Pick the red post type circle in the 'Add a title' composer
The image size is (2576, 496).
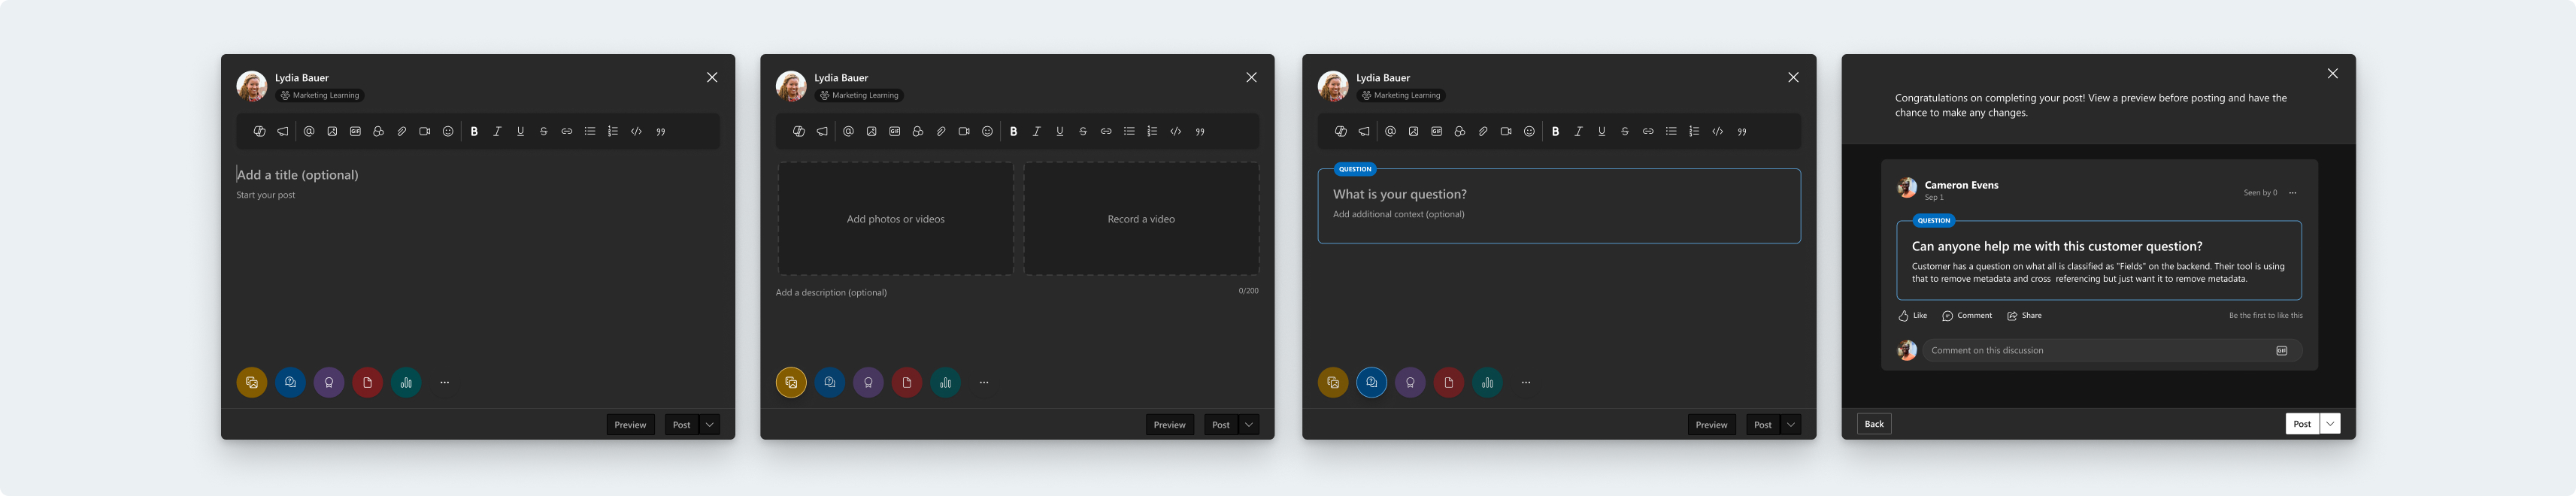367,382
